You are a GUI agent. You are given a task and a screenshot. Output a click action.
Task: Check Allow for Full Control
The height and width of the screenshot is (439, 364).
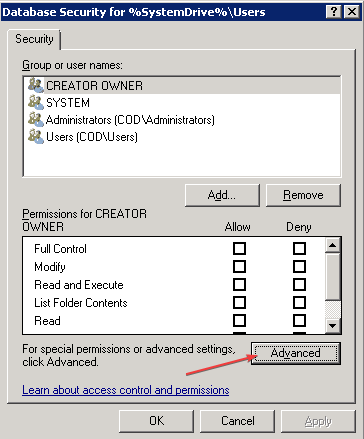point(239,249)
